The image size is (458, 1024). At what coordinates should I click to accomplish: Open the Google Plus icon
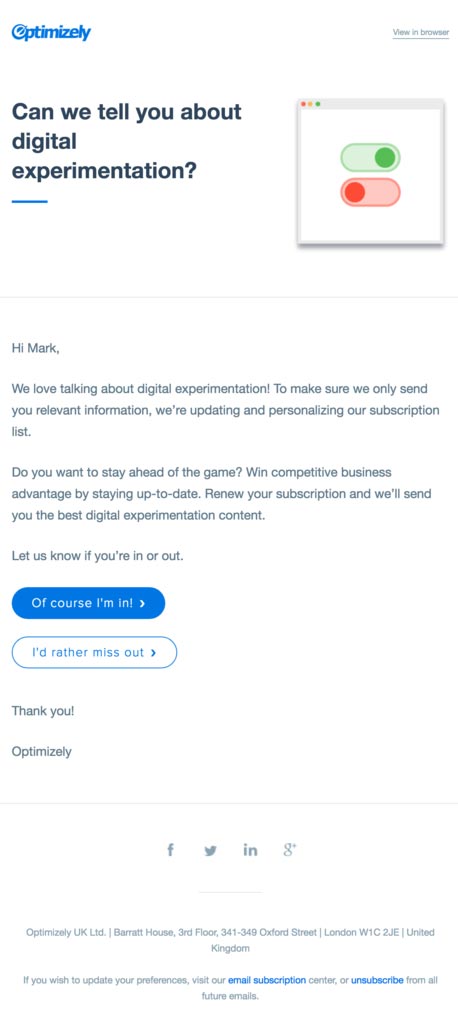(x=290, y=850)
